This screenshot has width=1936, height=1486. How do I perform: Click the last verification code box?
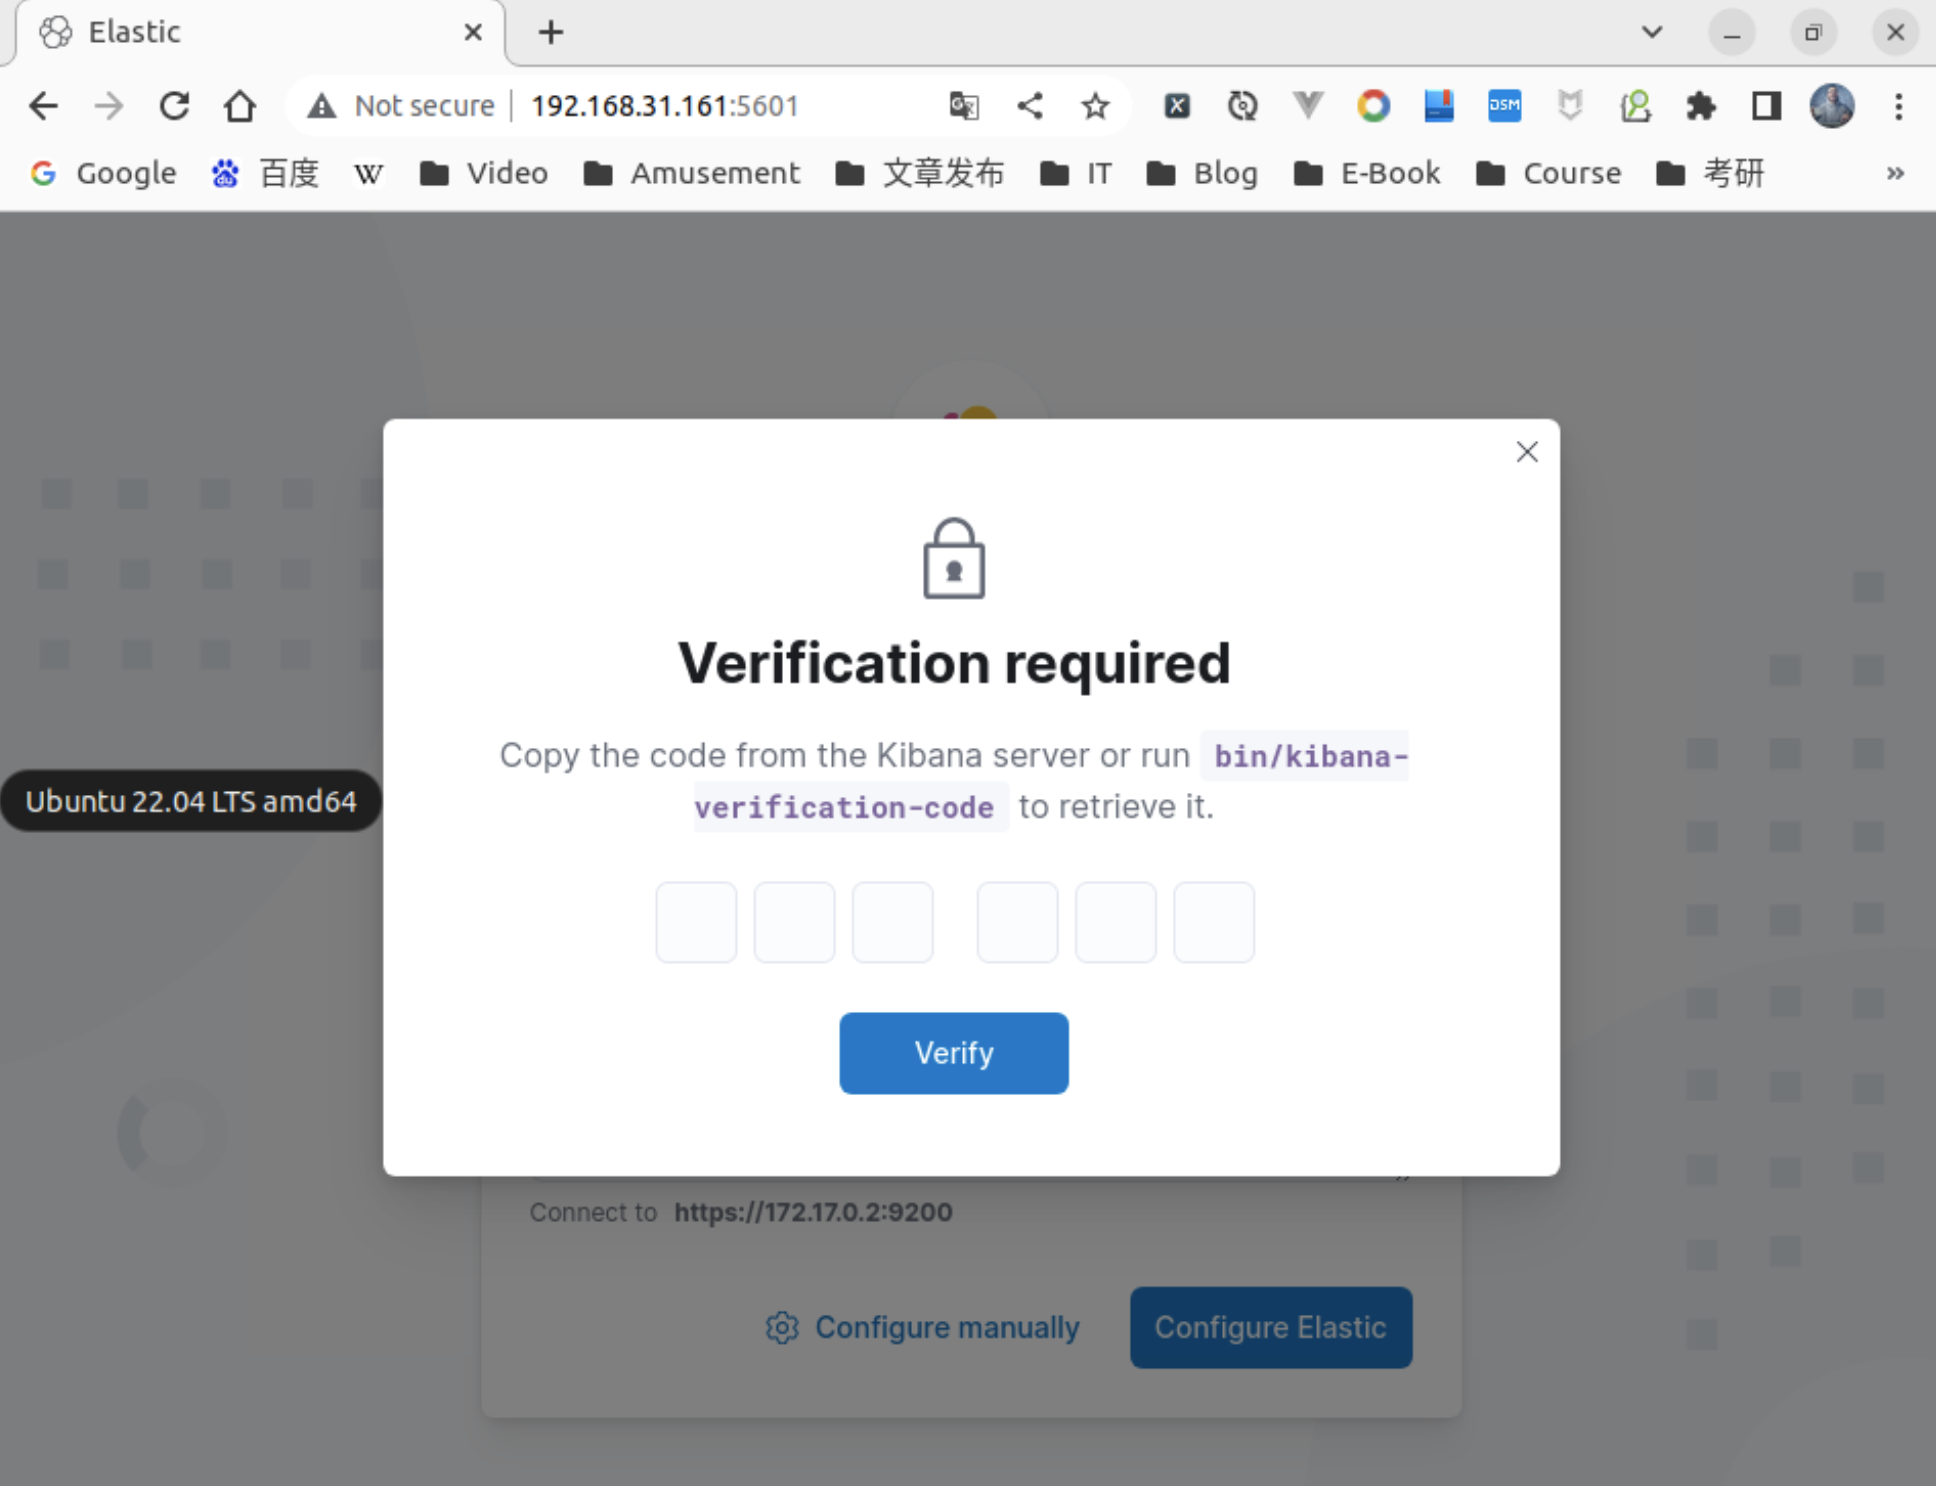[1213, 922]
